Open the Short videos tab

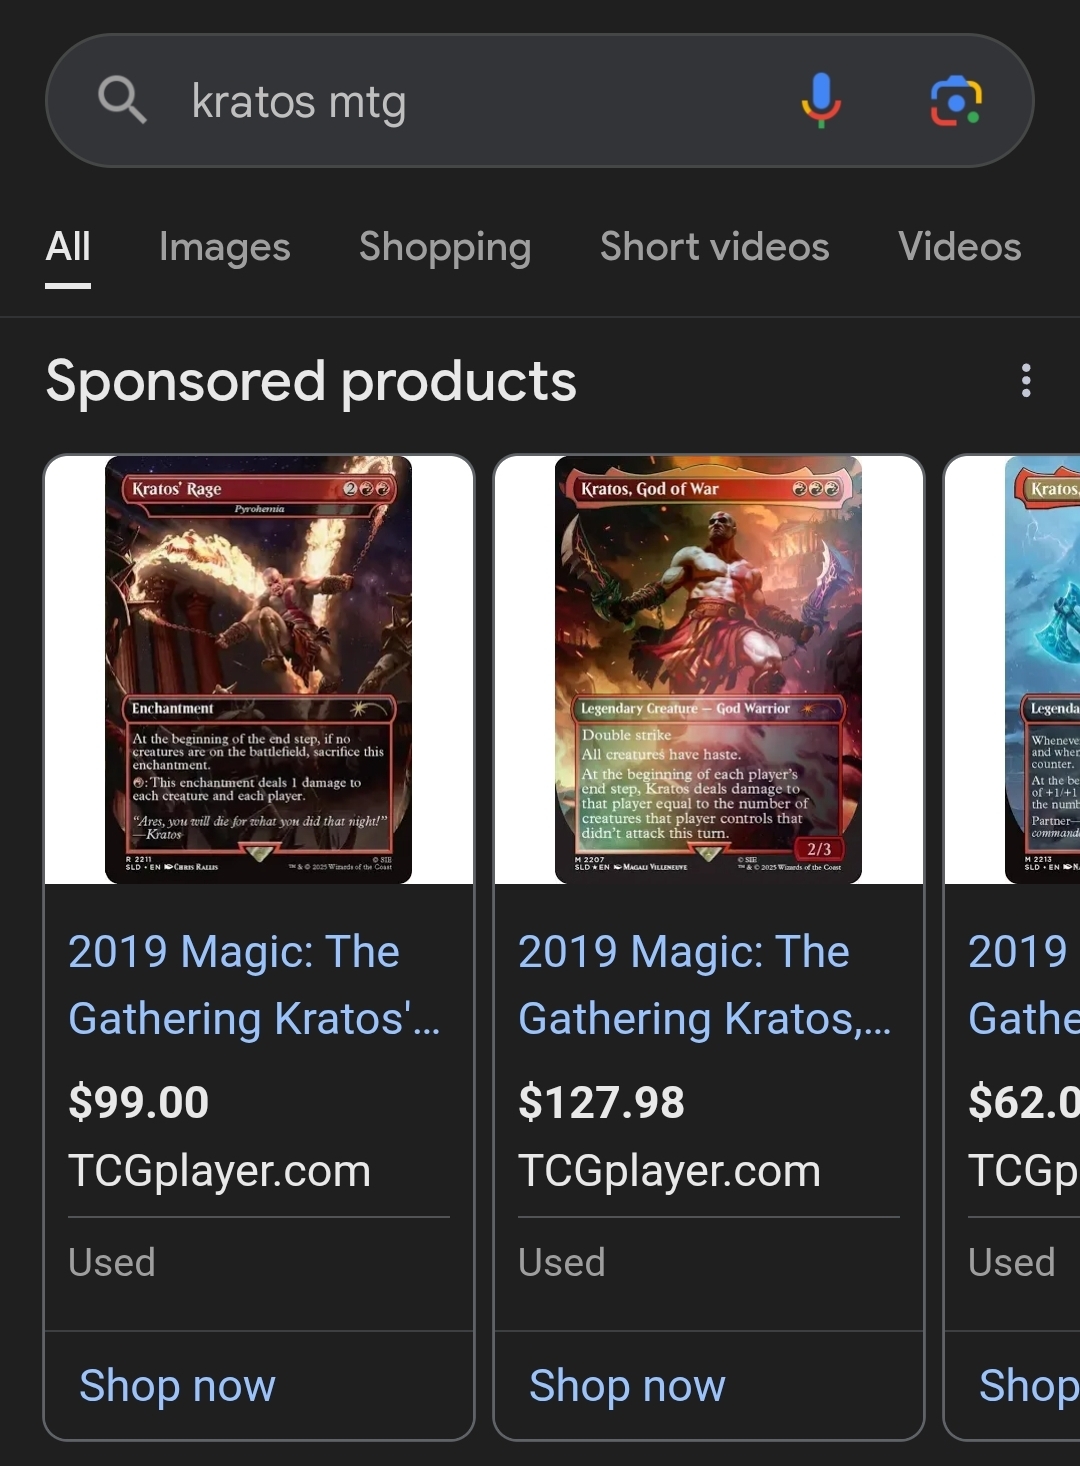pos(715,247)
